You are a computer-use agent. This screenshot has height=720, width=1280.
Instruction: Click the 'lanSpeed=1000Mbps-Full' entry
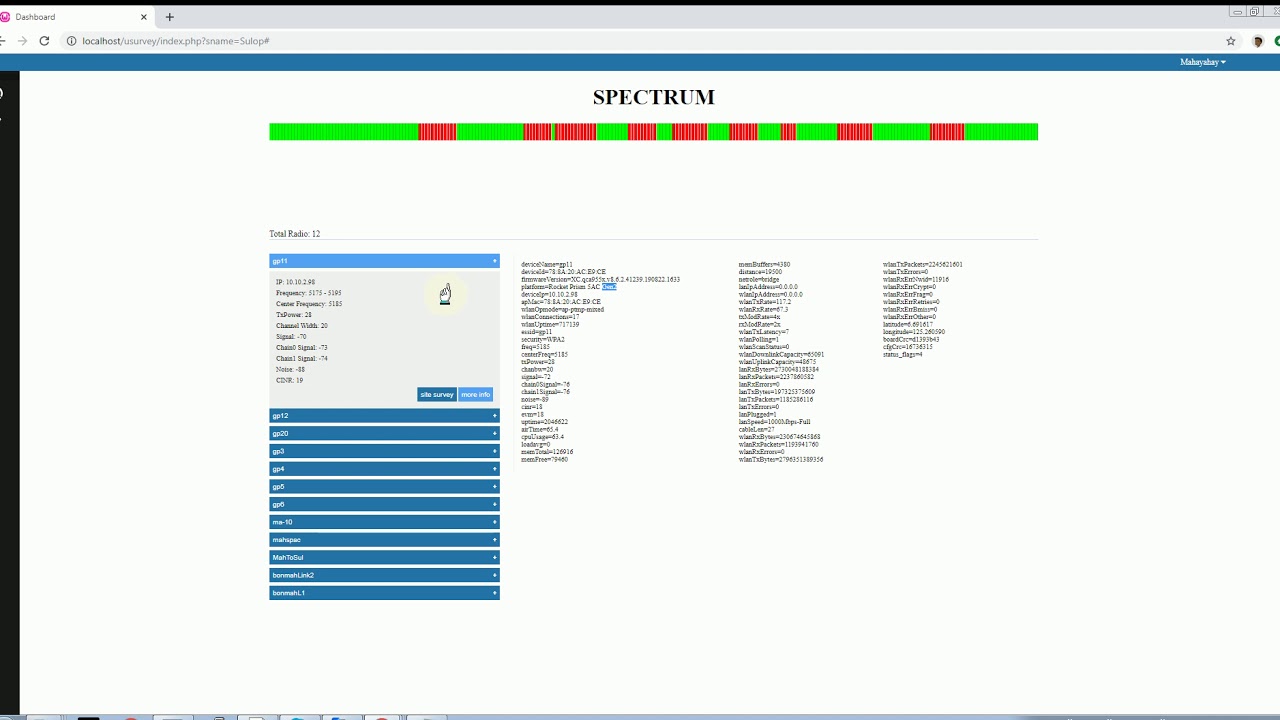point(775,422)
